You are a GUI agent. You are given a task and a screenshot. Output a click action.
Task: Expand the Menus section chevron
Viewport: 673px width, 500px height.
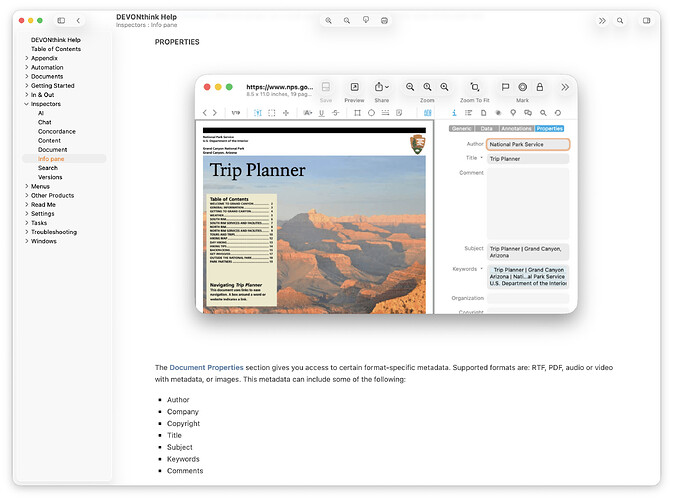(x=27, y=186)
